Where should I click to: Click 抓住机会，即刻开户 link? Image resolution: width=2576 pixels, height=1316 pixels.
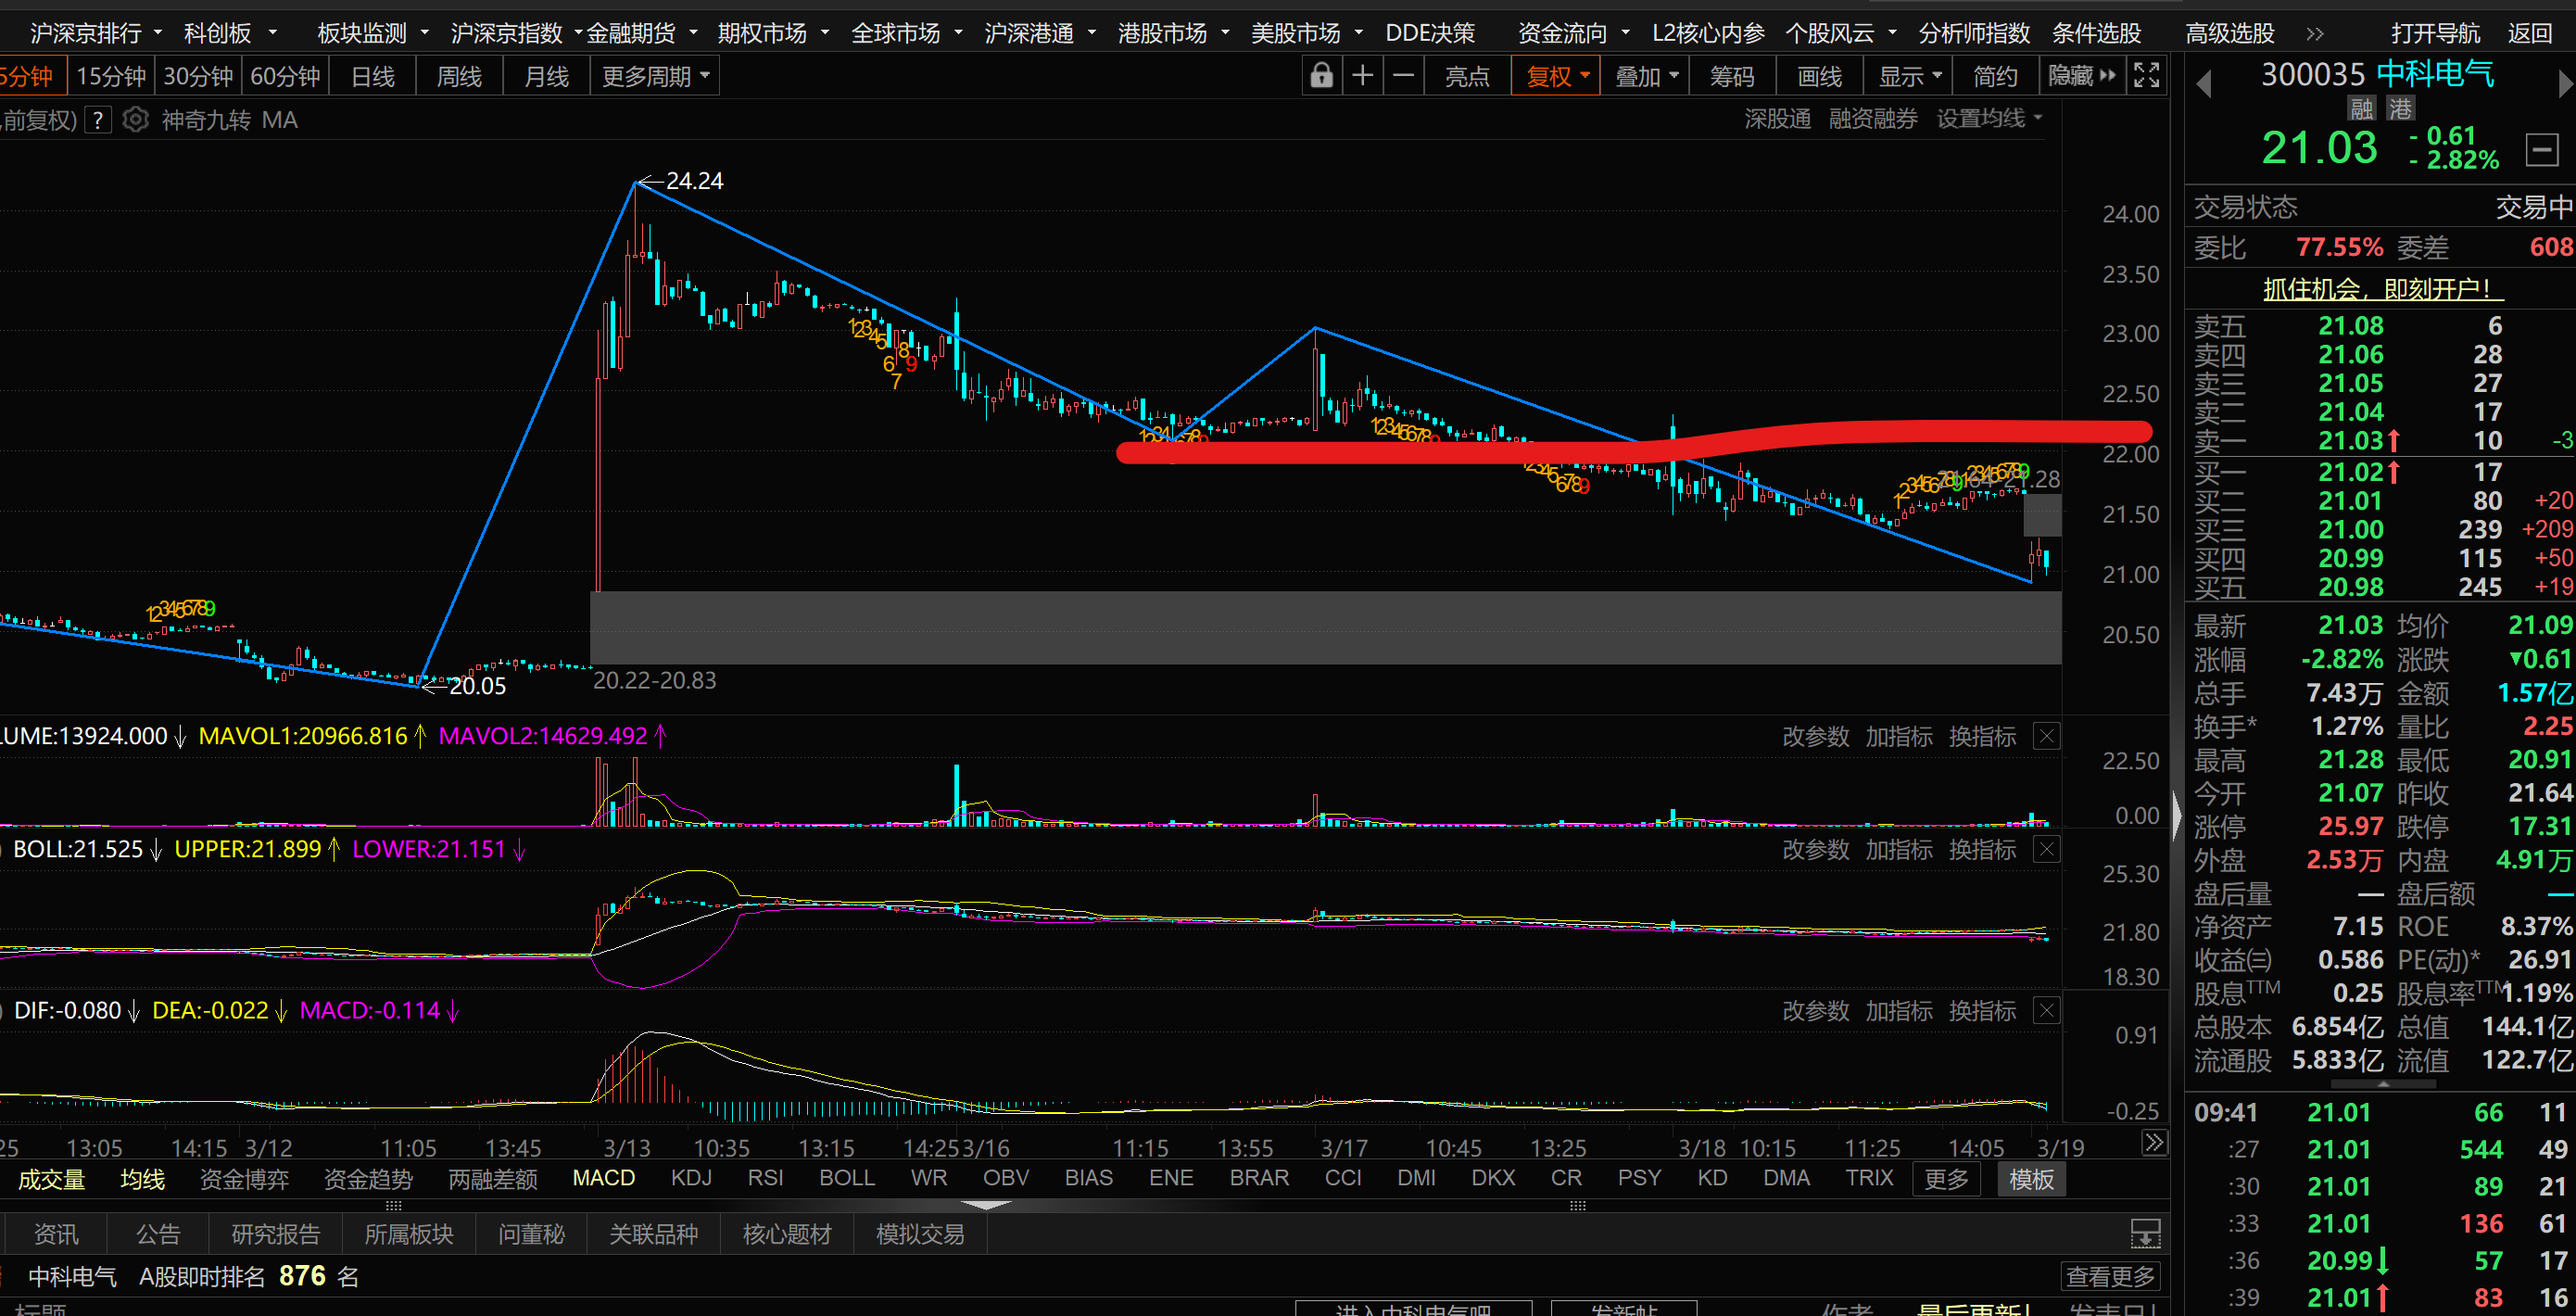tap(2383, 289)
